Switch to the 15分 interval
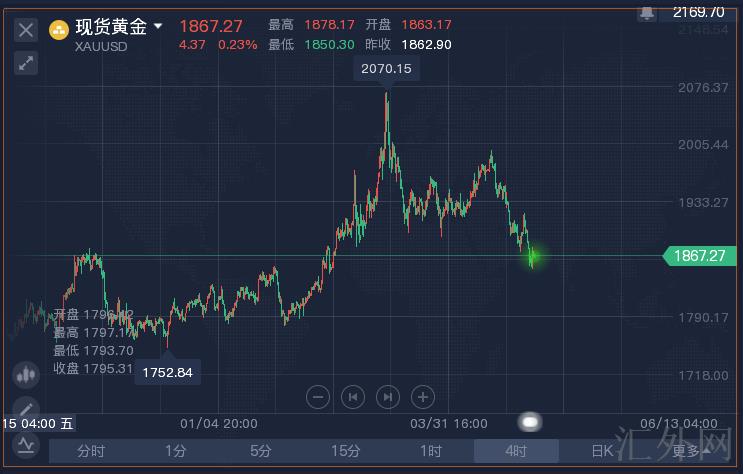This screenshot has height=474, width=743. [x=346, y=451]
